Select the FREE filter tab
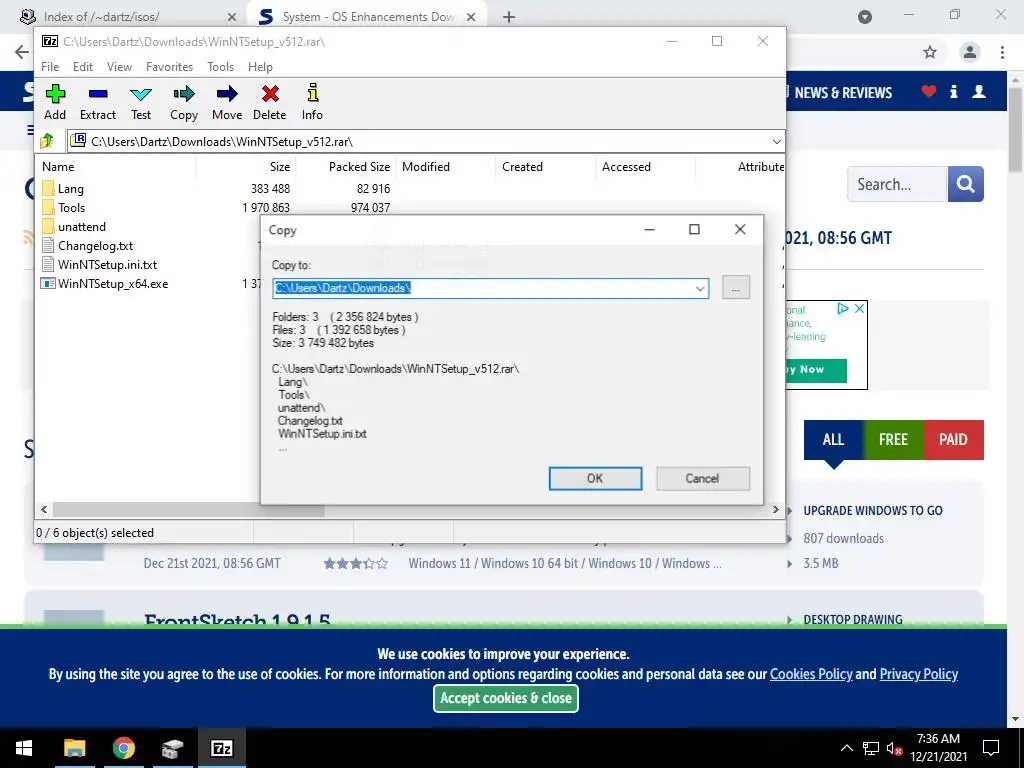Screen dimensions: 1024x768 click(893, 440)
